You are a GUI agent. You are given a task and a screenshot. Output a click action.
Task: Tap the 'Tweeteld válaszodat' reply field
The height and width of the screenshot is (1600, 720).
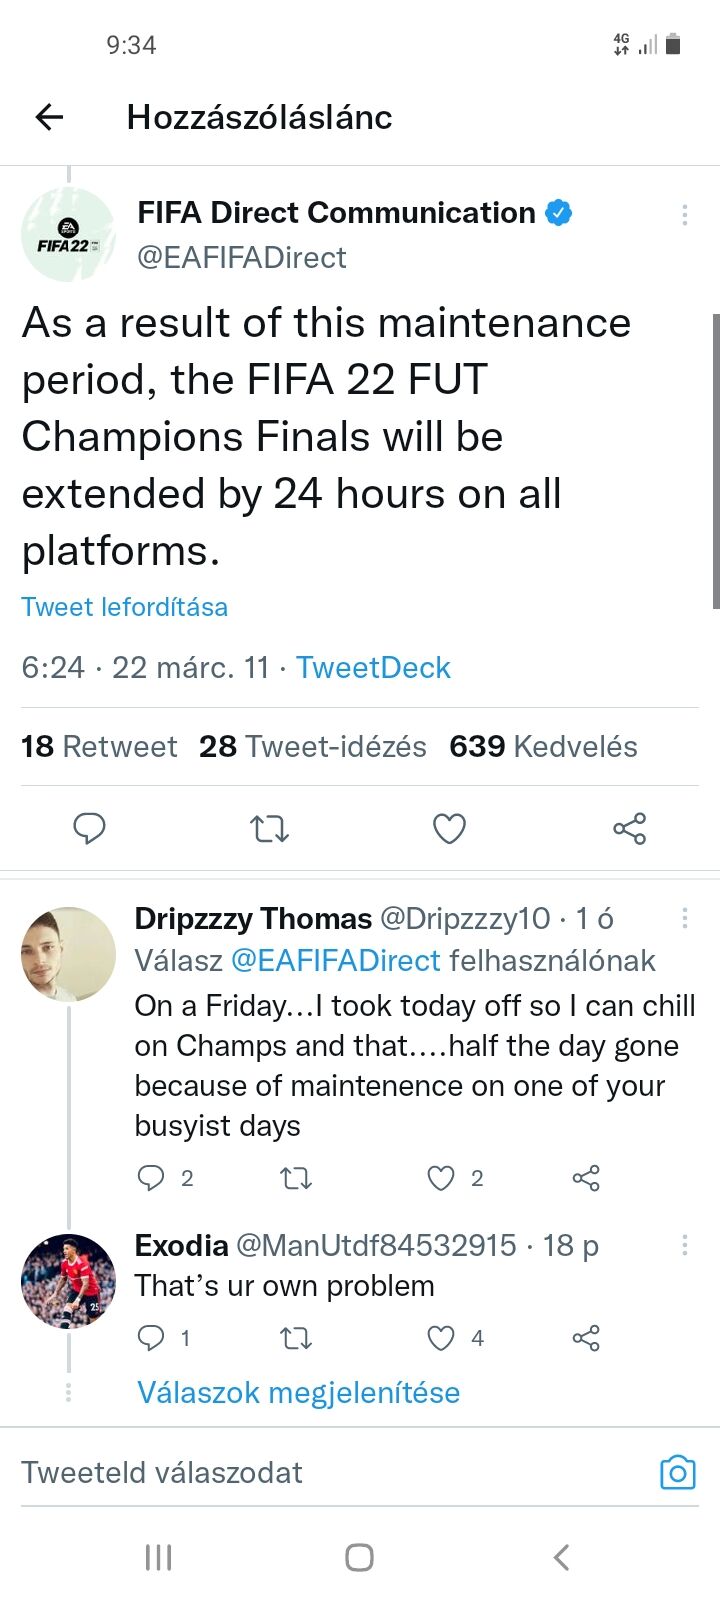pos(300,1472)
